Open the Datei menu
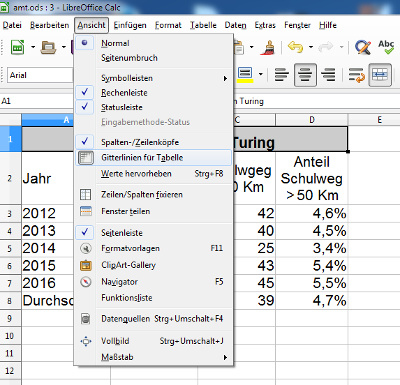This screenshot has height=385, width=400. [12, 25]
